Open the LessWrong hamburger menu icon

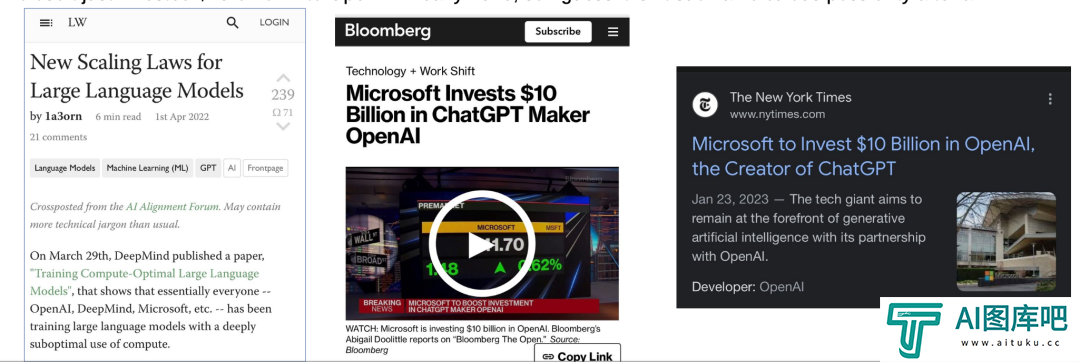[46, 23]
